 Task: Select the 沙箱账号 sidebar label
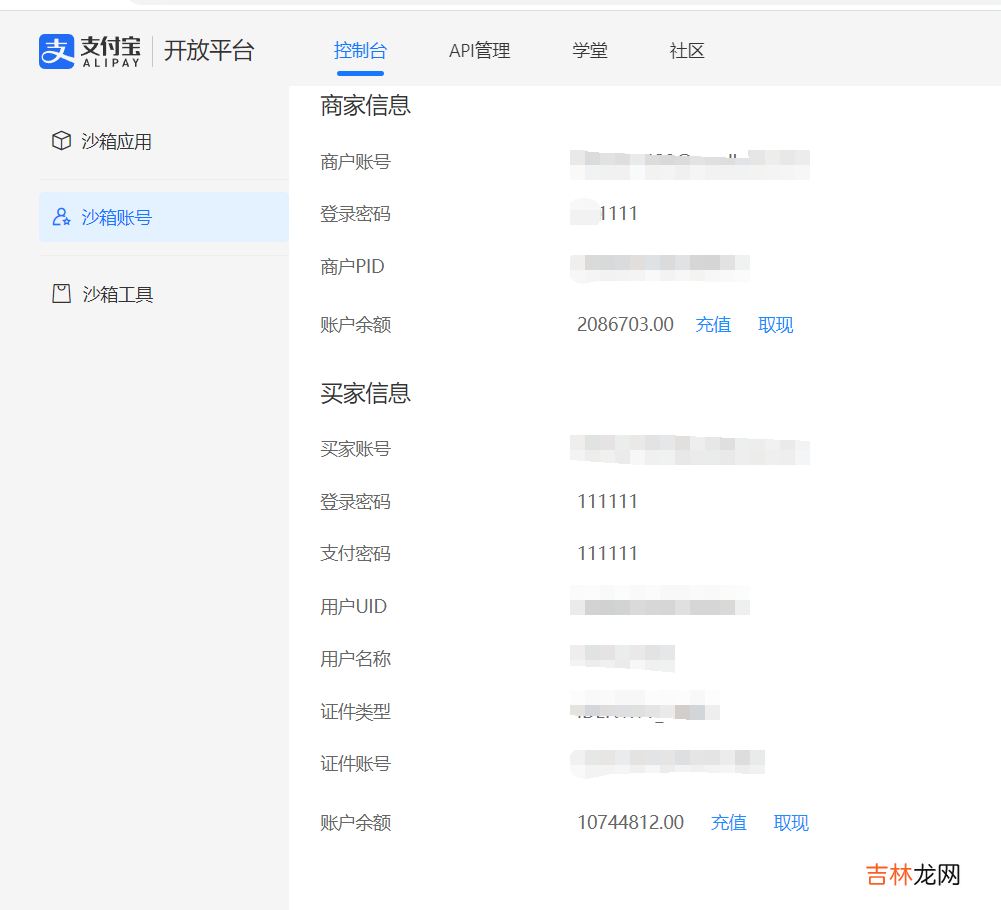coord(117,218)
